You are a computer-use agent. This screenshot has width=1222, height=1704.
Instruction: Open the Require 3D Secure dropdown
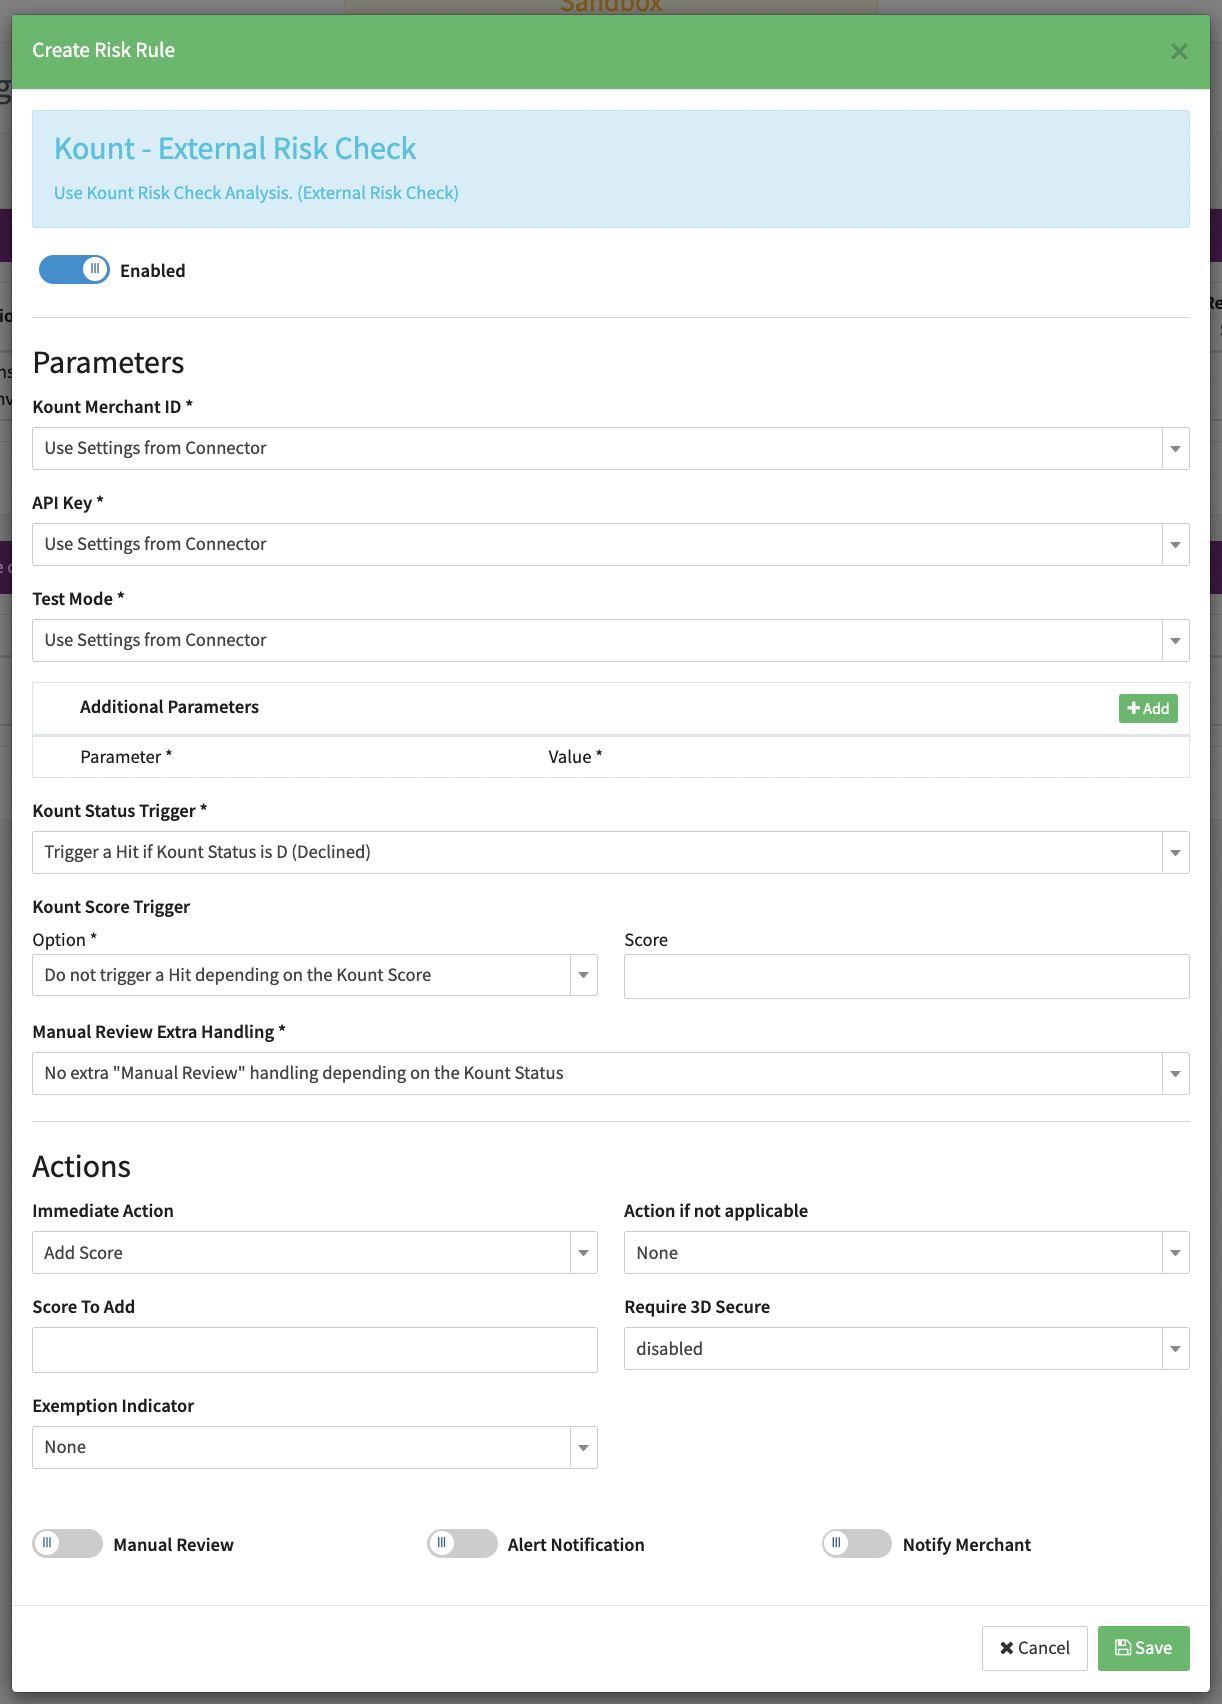click(x=906, y=1348)
